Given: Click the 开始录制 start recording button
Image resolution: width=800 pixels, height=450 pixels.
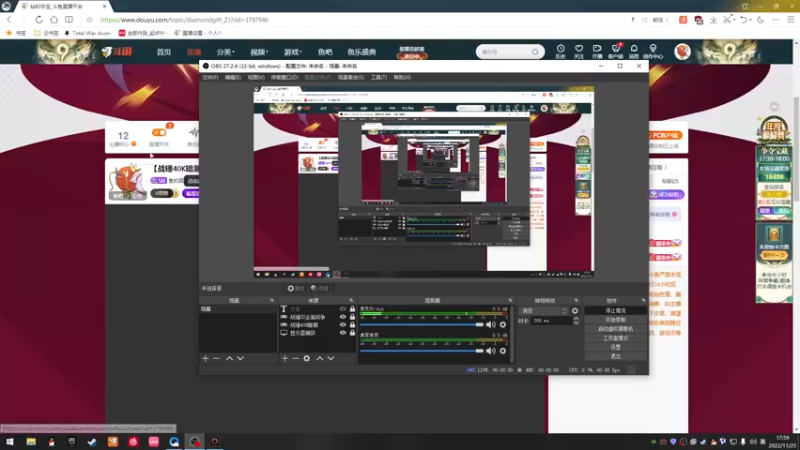Looking at the screenshot, I should (615, 320).
